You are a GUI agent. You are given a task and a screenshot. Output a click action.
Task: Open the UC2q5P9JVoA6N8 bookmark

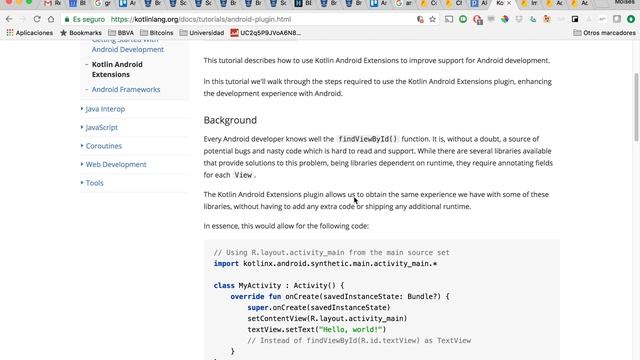[x=266, y=33]
